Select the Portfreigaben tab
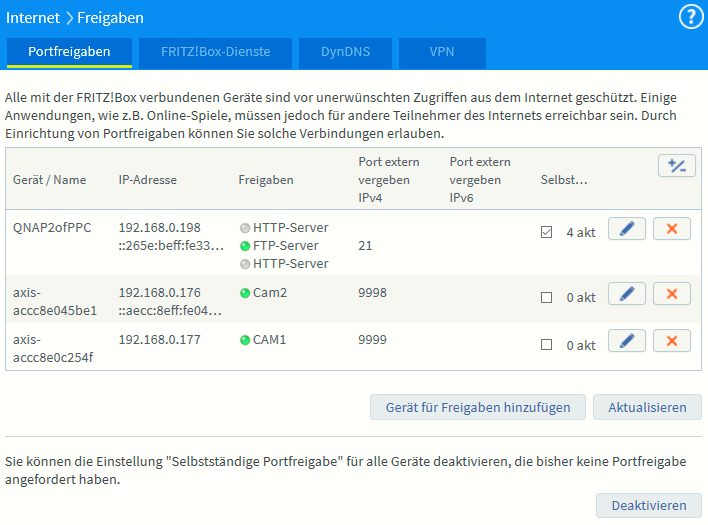The width and height of the screenshot is (708, 525). [69, 52]
